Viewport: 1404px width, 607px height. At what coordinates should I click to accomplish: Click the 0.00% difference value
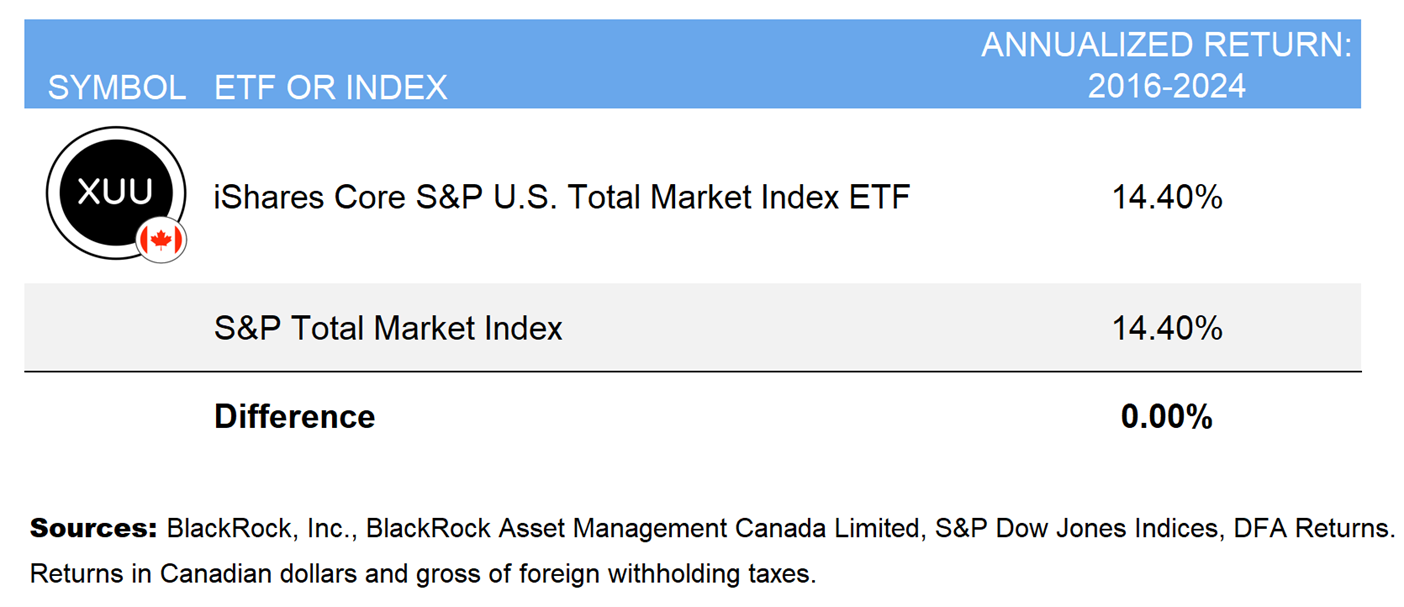1166,416
